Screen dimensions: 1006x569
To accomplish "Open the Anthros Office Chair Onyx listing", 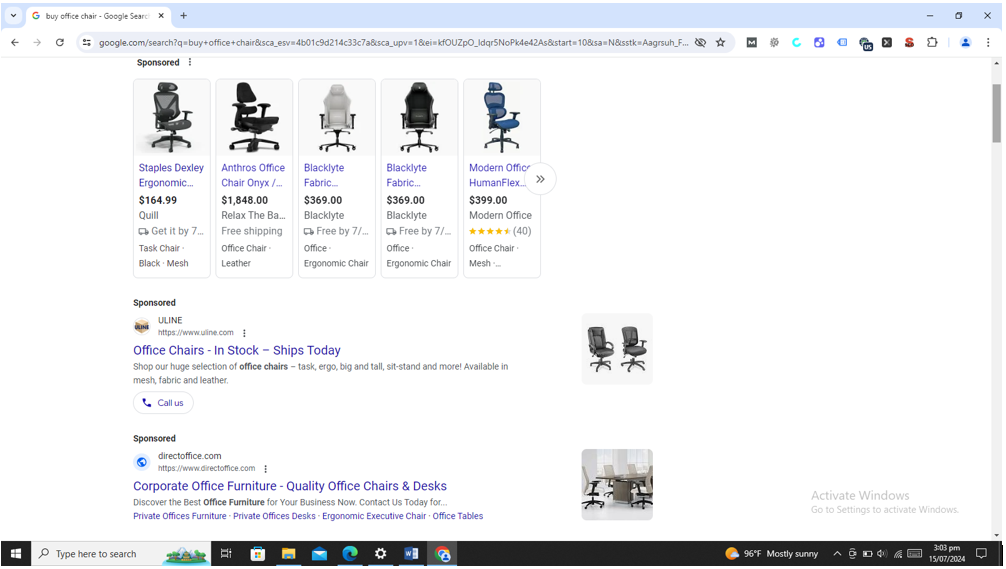I will point(253,175).
